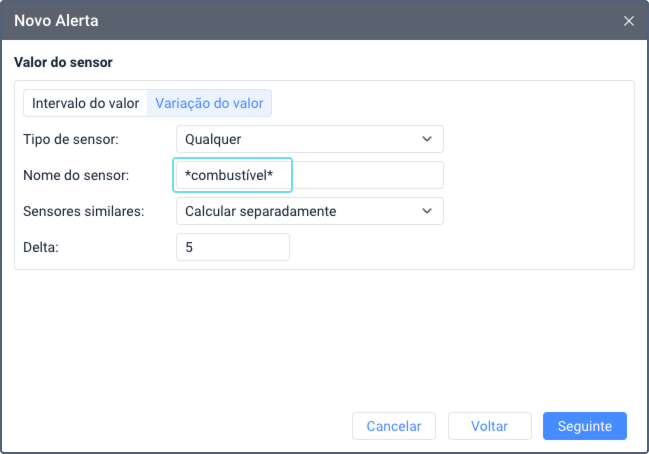Close the Novo Alerta dialog
Screen dimensions: 649x454
pyautogui.click(x=629, y=20)
